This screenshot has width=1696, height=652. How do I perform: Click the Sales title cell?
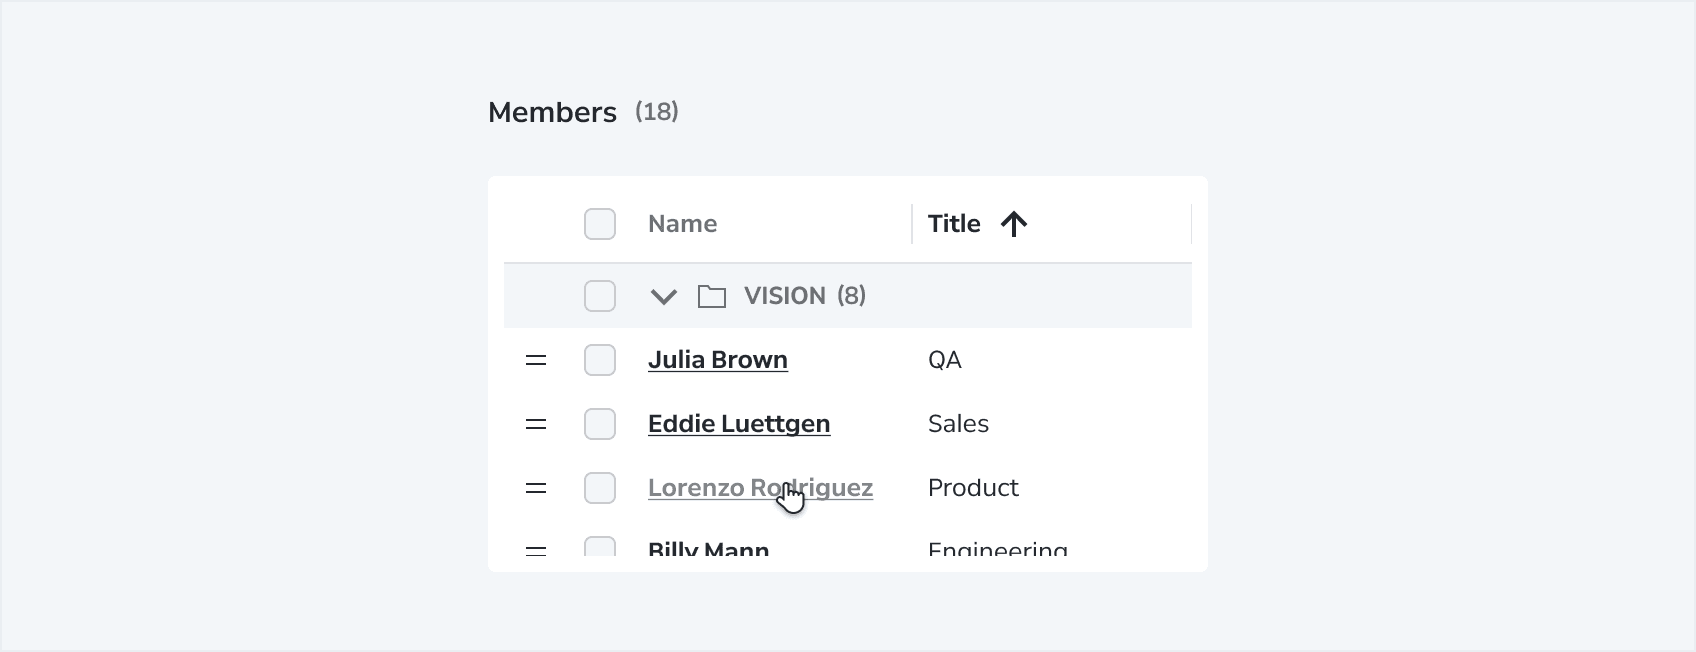pyautogui.click(x=958, y=424)
